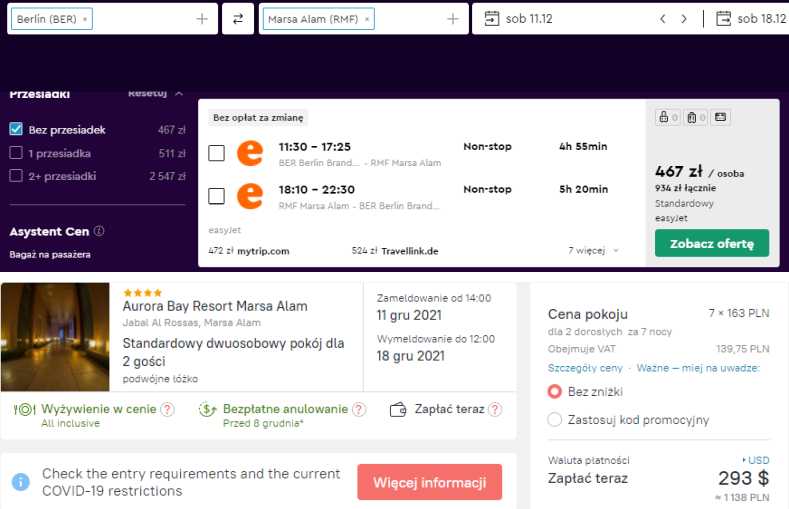Choose Zastosuj kod promocyjny option
The width and height of the screenshot is (789, 509).
(555, 420)
